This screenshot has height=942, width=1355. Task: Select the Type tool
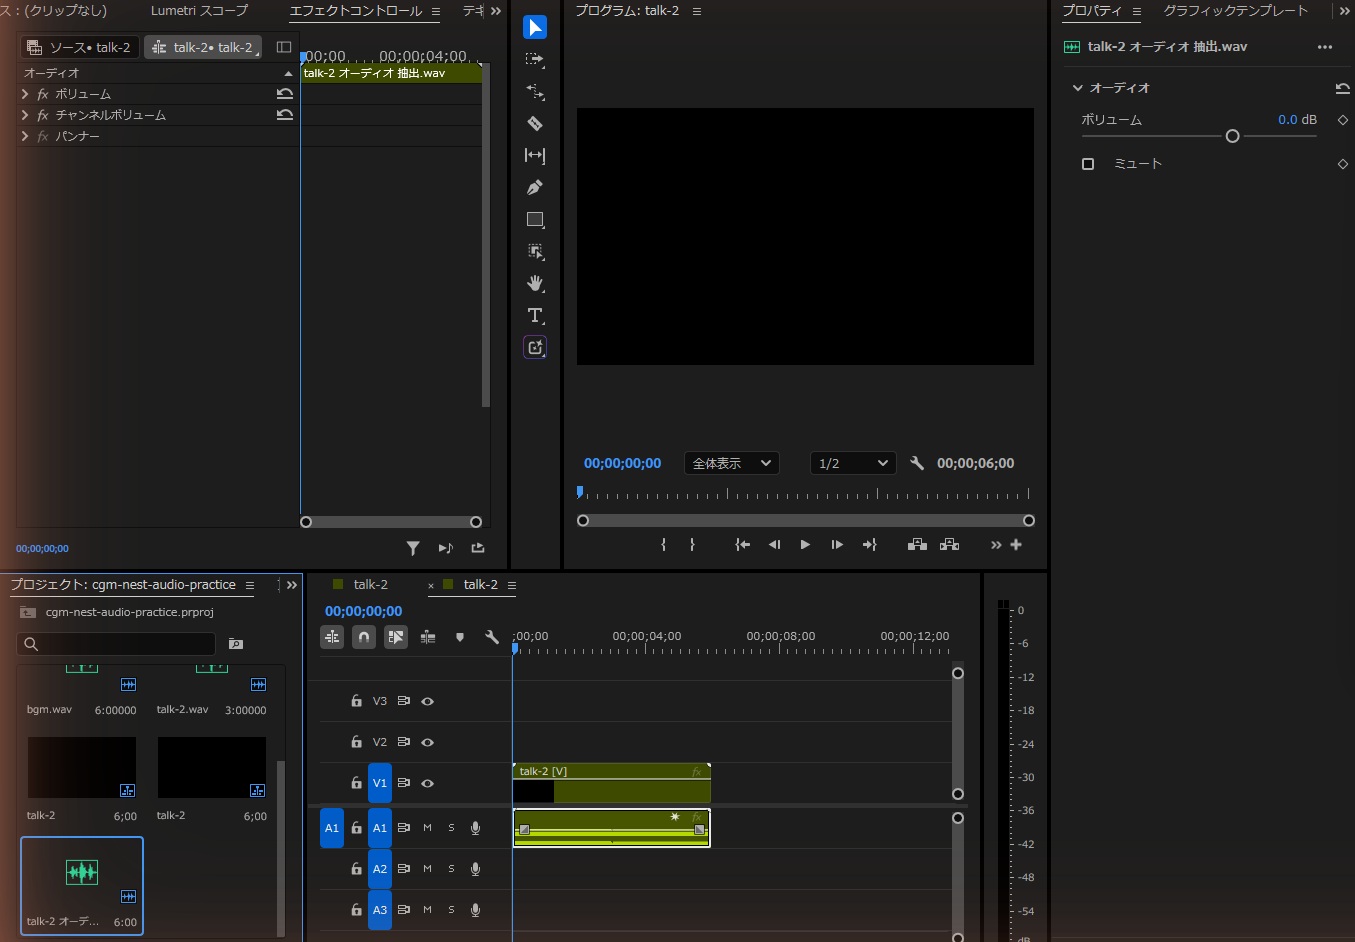tap(535, 316)
